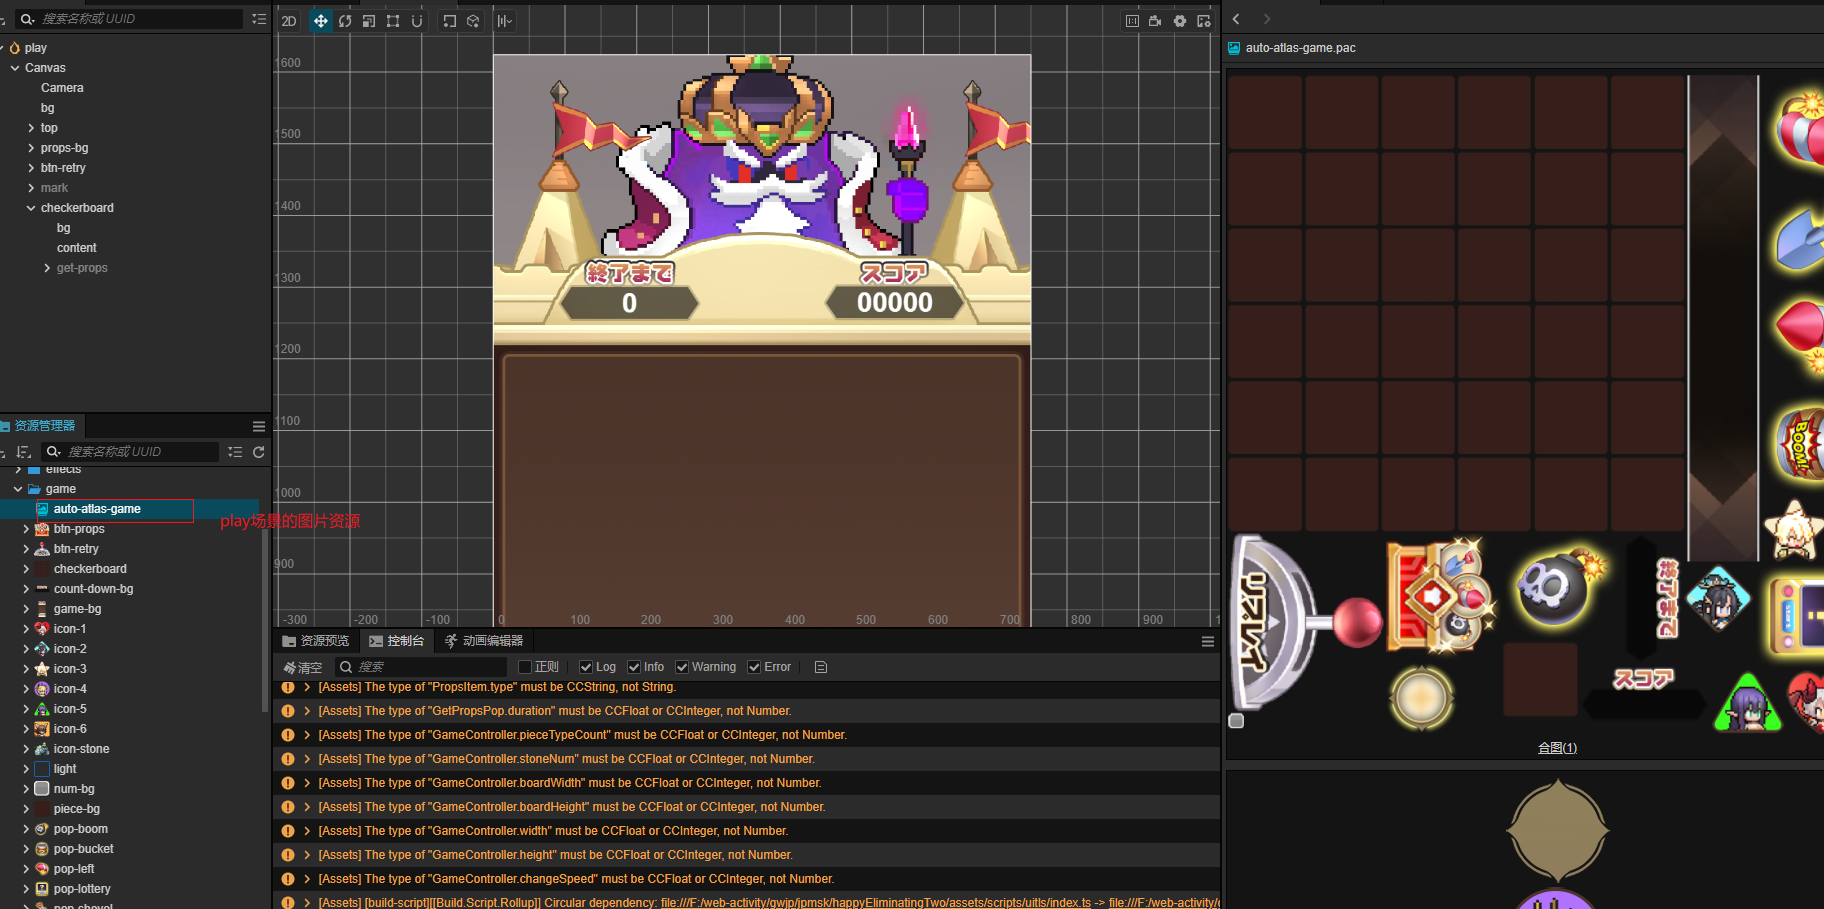Expand the mark node
Screen dimensions: 1824x909
(x=31, y=188)
